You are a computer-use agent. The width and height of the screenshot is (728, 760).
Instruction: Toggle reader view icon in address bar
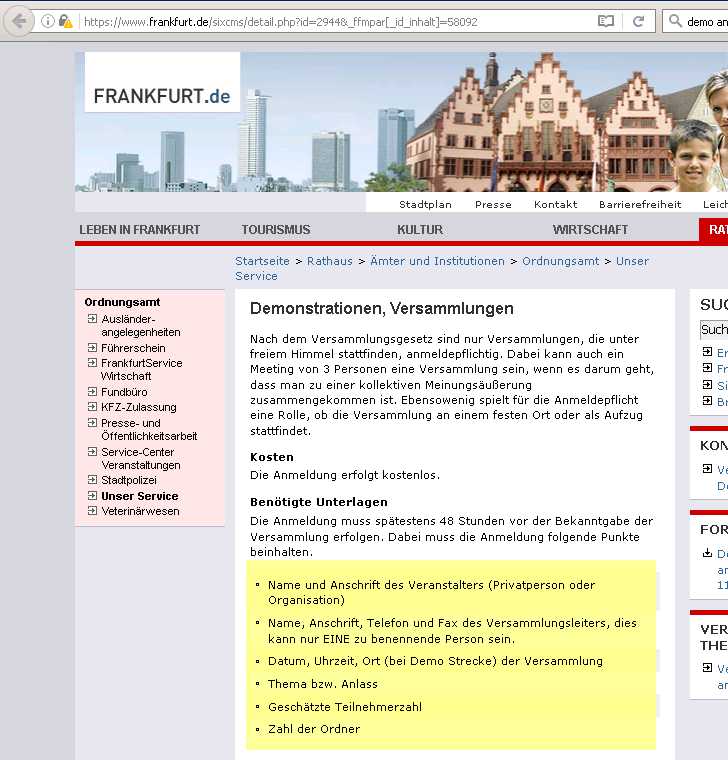605,21
